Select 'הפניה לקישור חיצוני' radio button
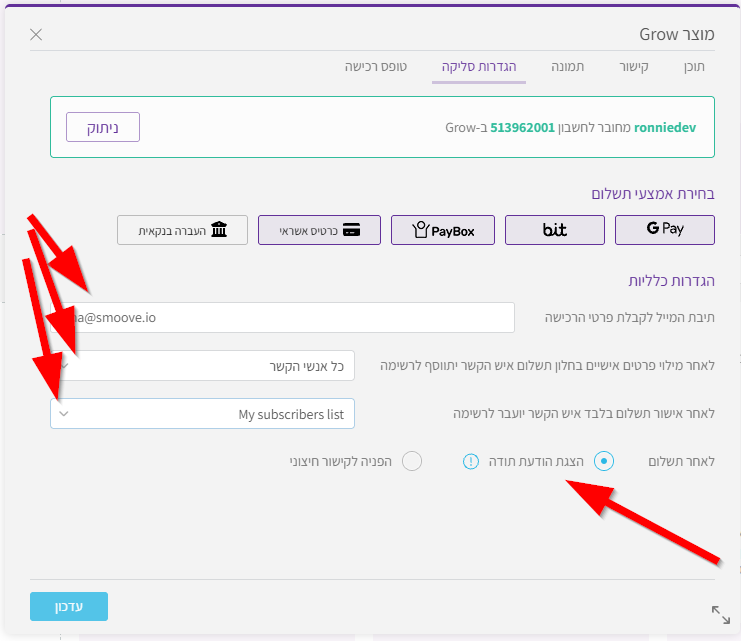 coord(411,461)
